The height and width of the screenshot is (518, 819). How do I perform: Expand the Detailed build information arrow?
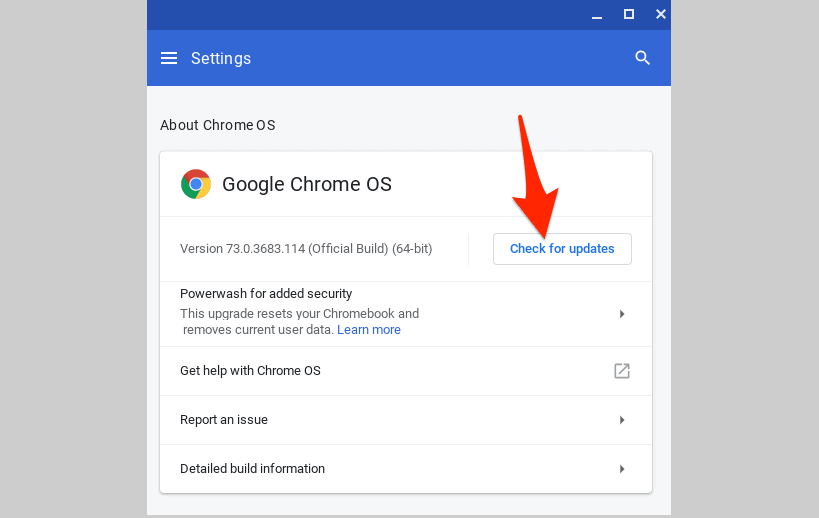pyautogui.click(x=621, y=469)
